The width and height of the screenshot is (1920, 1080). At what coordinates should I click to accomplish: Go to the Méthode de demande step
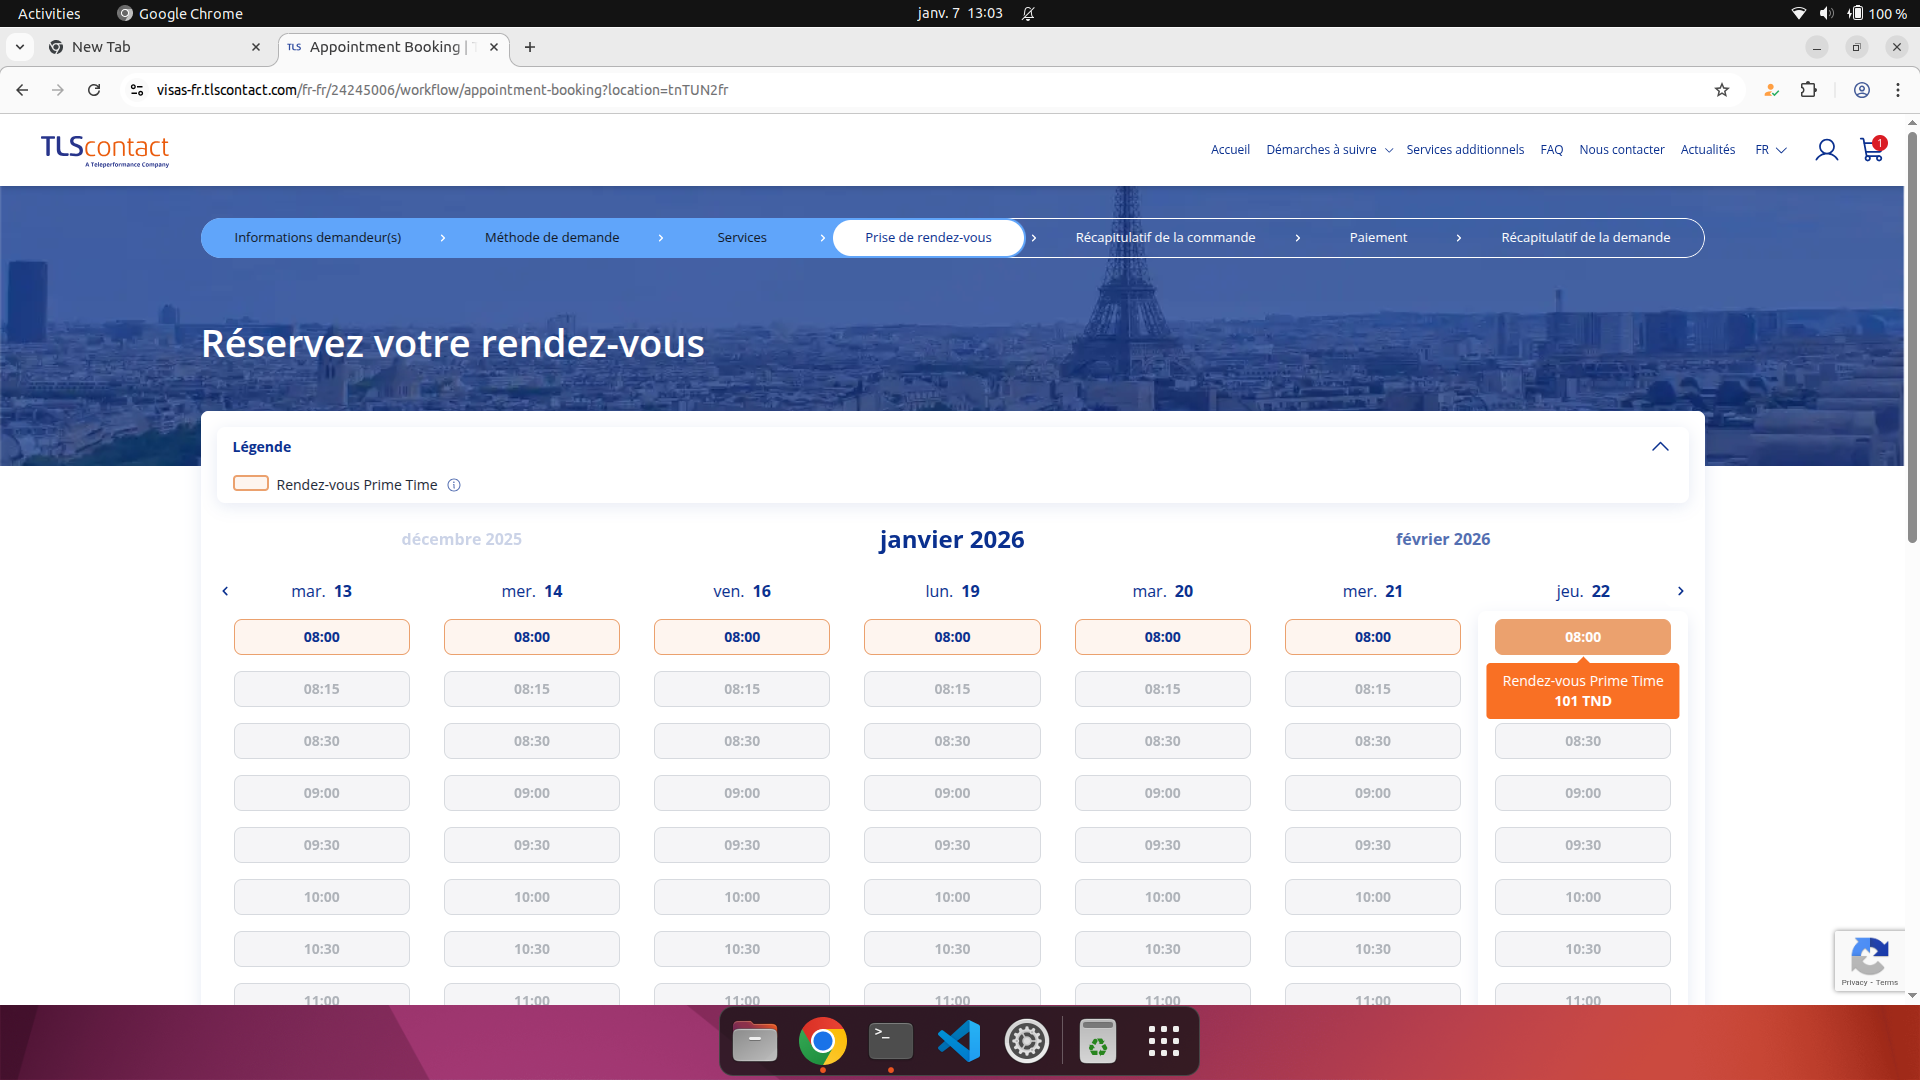point(552,238)
